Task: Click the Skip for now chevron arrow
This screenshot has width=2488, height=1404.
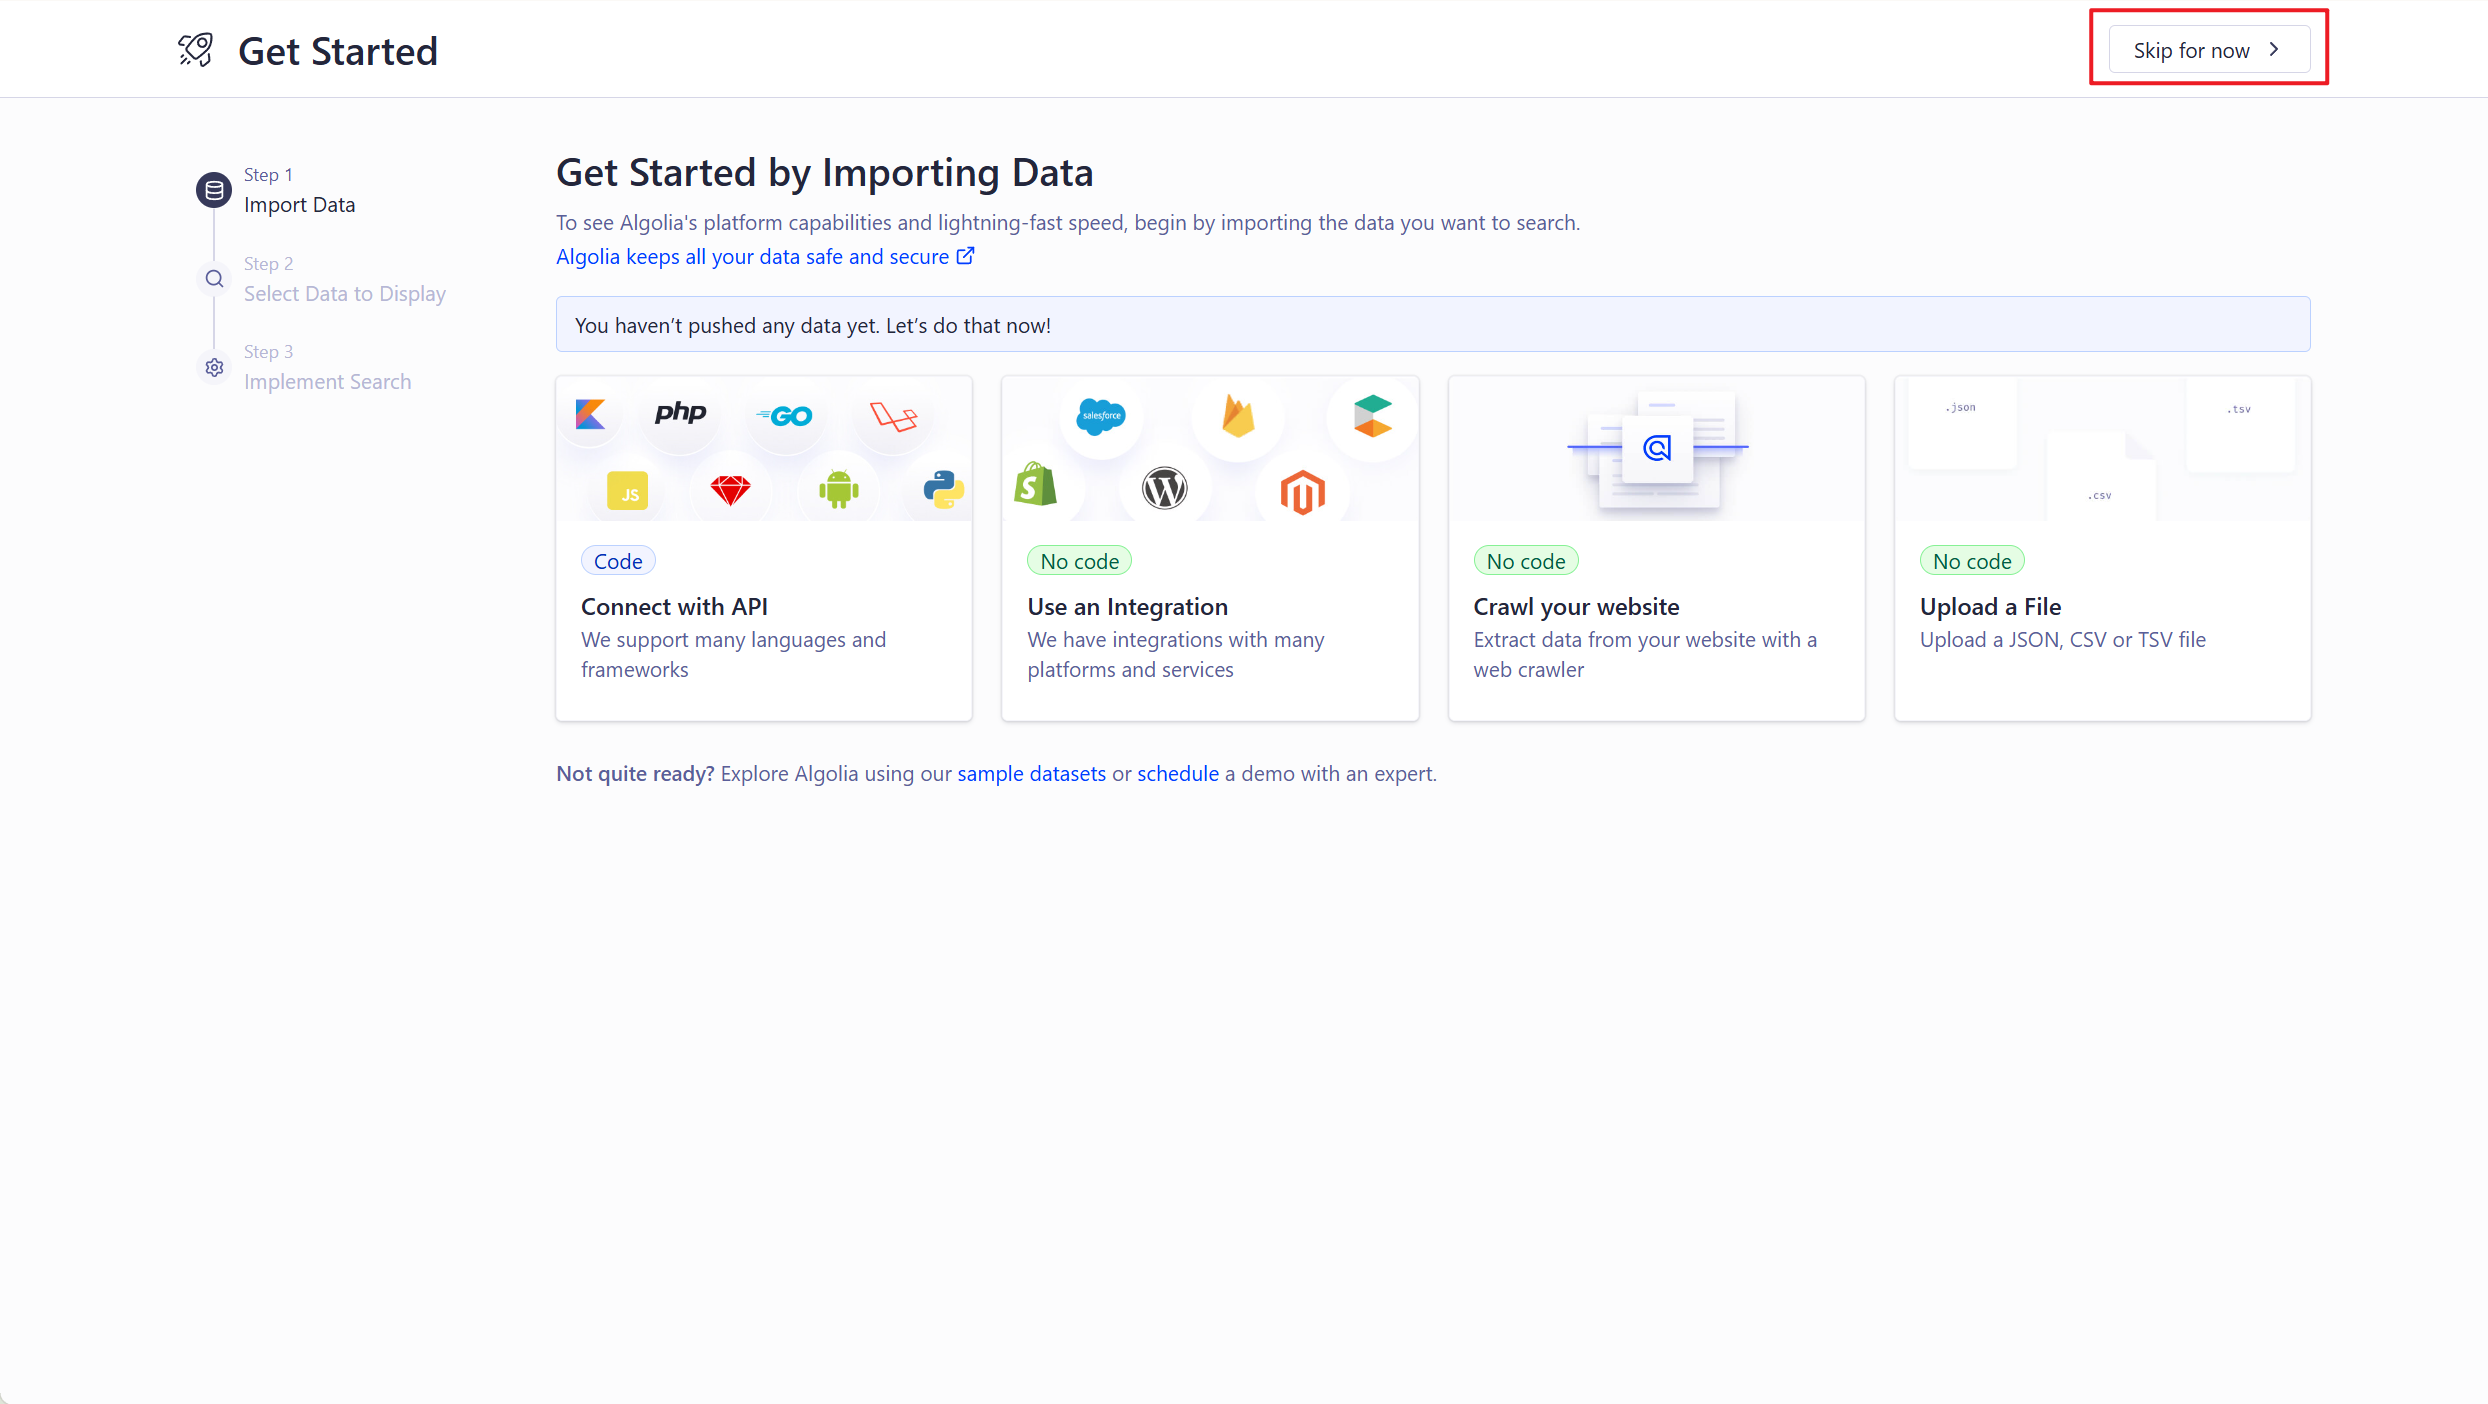Action: coord(2274,50)
